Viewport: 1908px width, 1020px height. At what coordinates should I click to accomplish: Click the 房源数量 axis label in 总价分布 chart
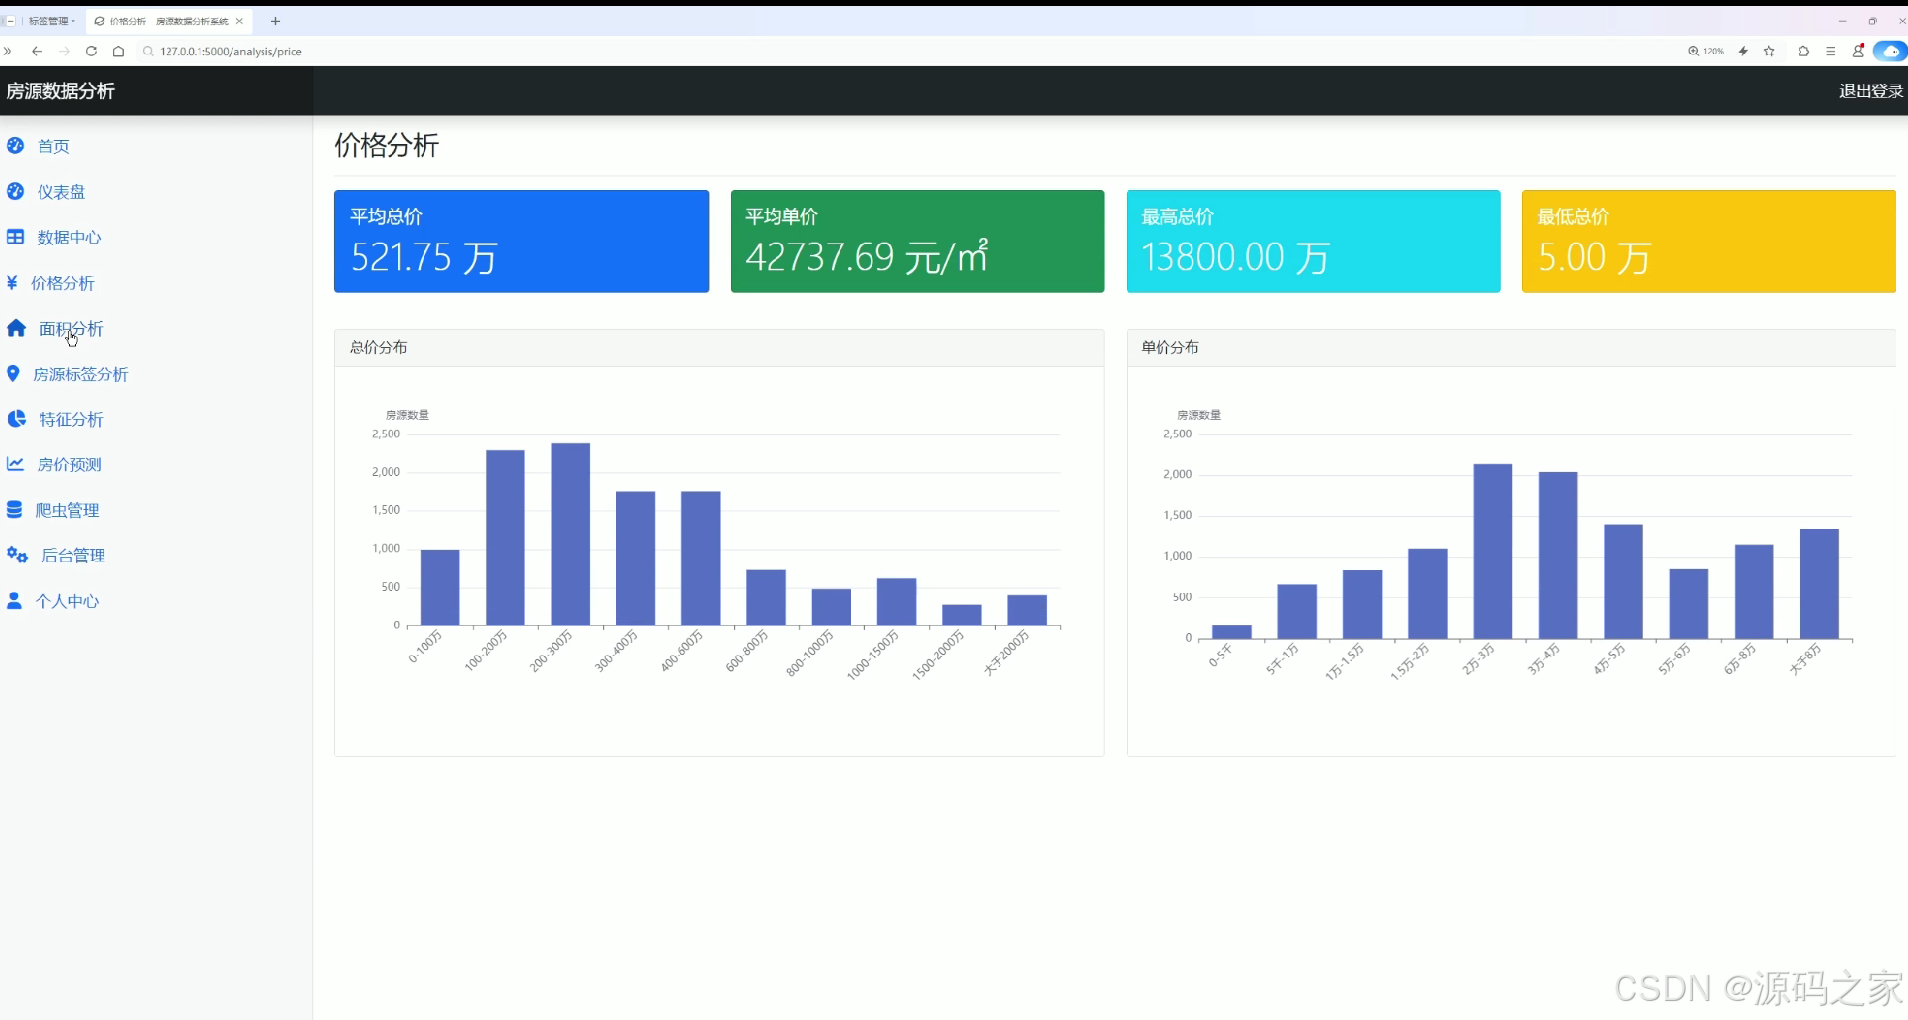pos(407,415)
